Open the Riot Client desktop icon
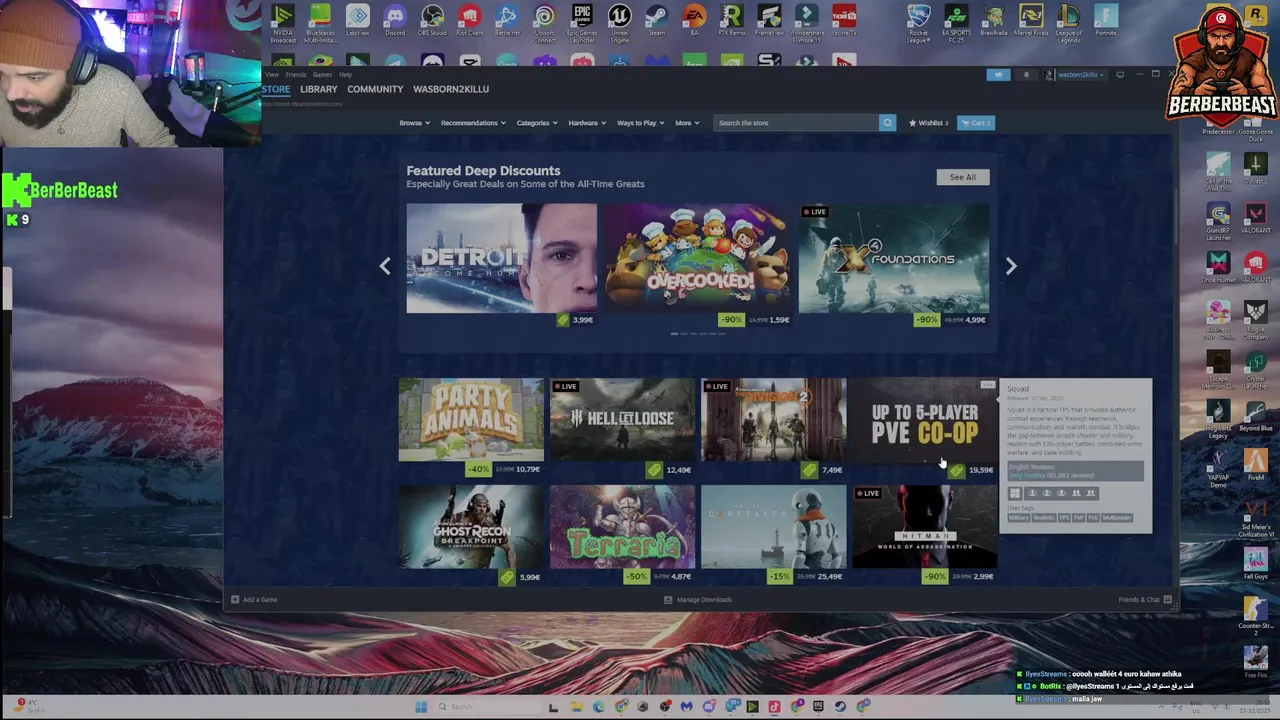This screenshot has height=720, width=1280. point(469,22)
